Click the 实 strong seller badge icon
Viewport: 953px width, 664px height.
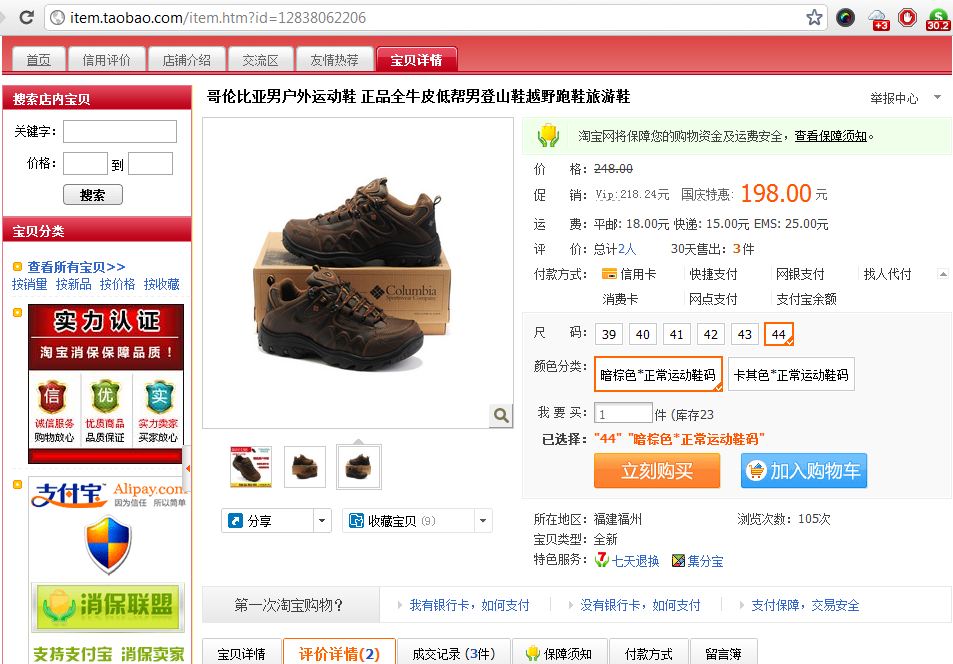tap(158, 396)
